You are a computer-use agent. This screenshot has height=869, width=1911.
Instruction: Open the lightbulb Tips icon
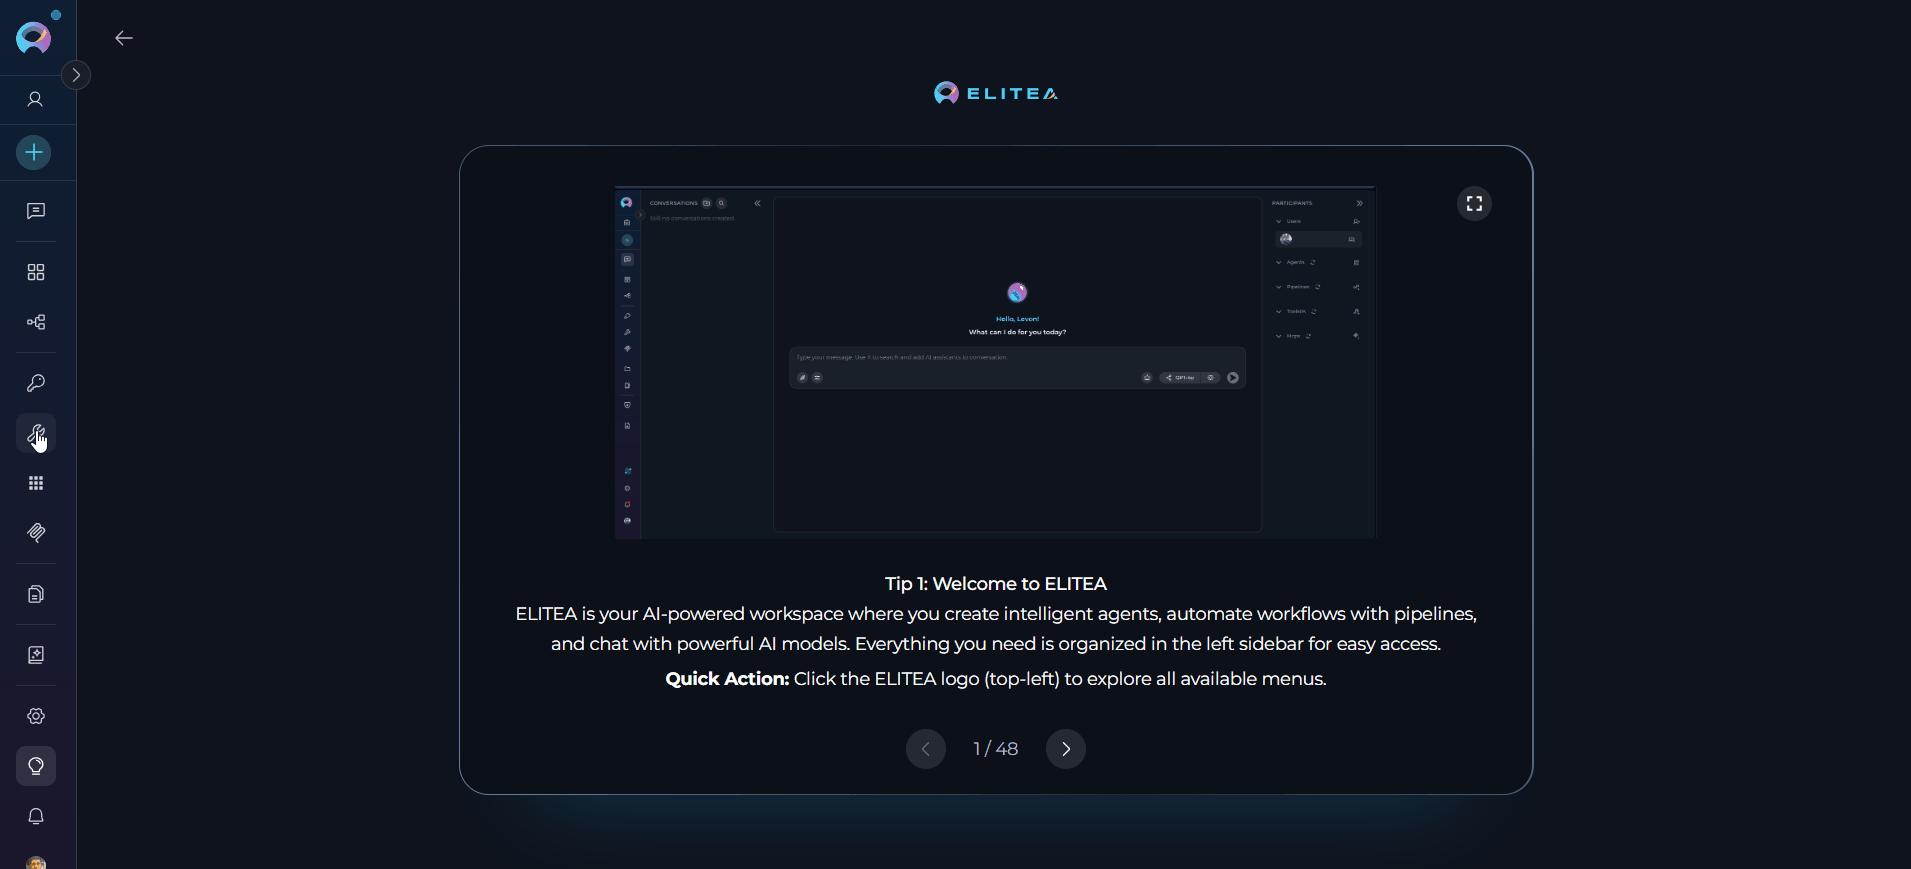(x=36, y=766)
